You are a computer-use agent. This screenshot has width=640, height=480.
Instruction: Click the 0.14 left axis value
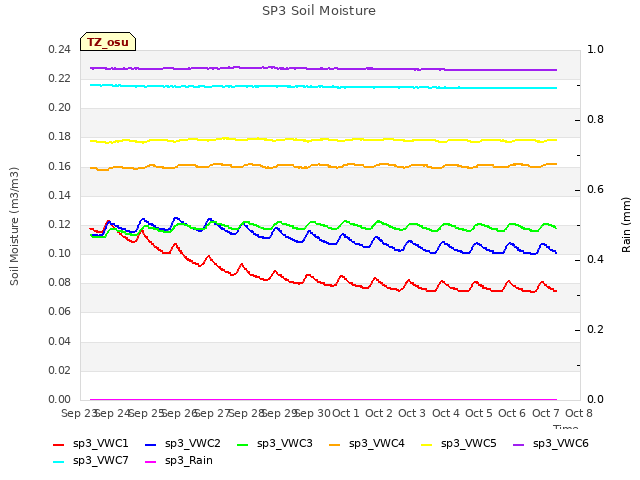tap(60, 196)
